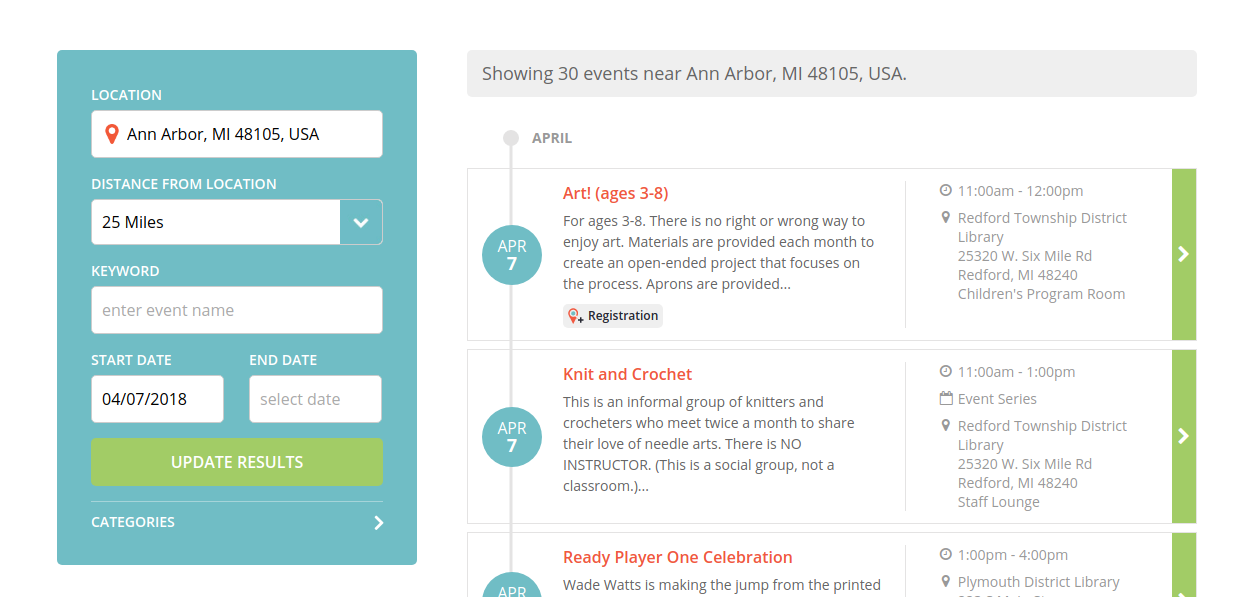Click clock icon beside 1:00pm - 4:00pm
The height and width of the screenshot is (597, 1249).
(x=945, y=554)
